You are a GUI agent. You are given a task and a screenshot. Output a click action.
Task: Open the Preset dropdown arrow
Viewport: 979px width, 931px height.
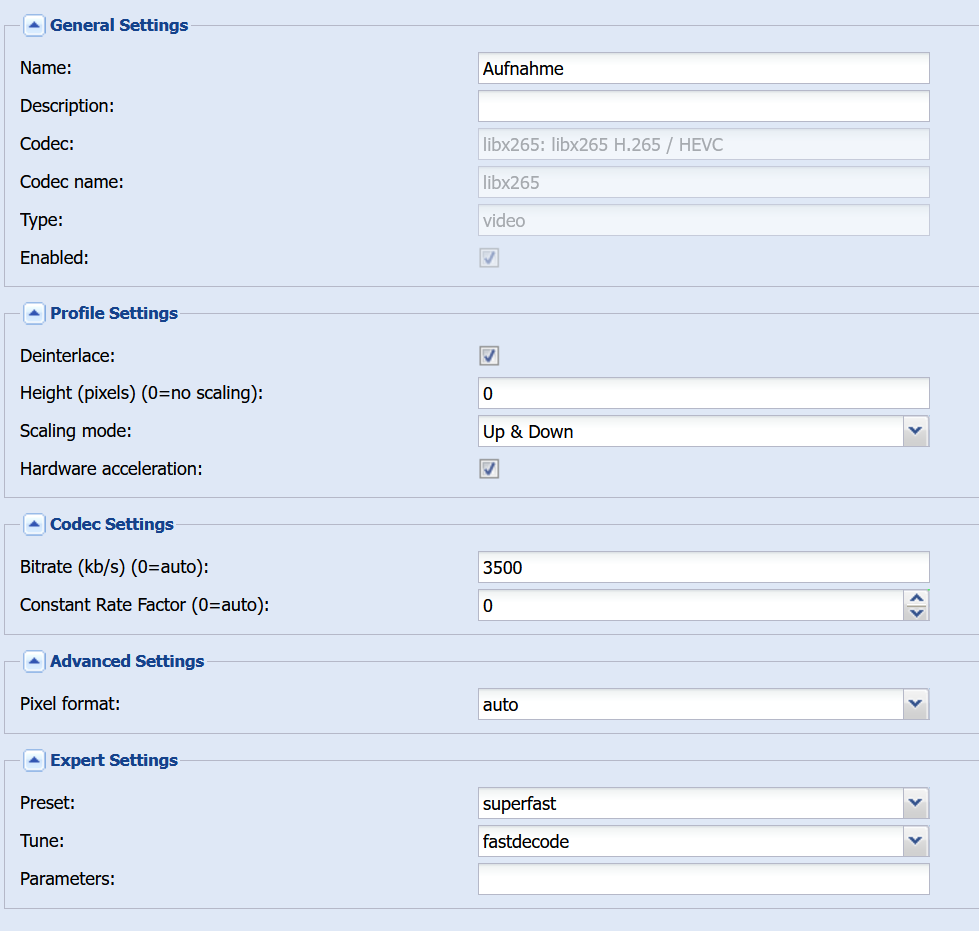[916, 804]
